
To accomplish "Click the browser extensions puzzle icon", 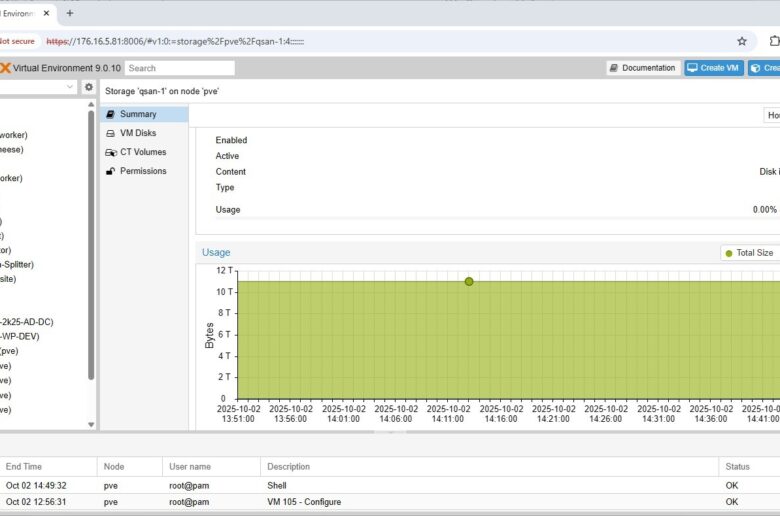I will pos(775,41).
